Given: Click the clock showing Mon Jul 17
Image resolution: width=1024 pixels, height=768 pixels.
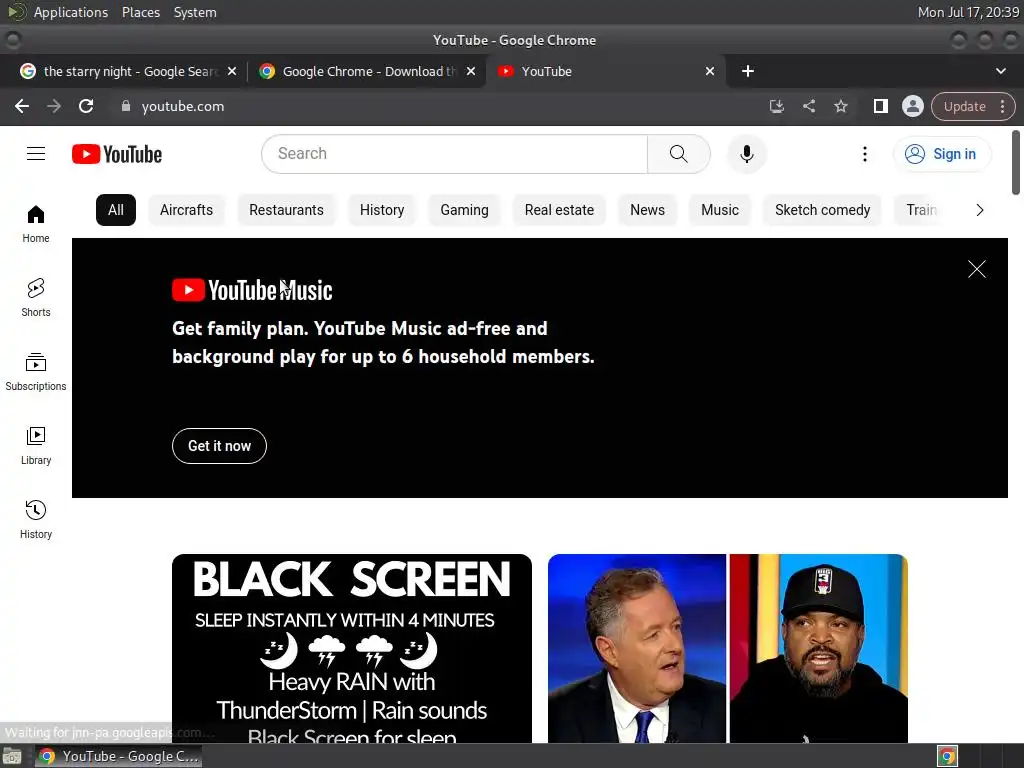Looking at the screenshot, I should [x=968, y=12].
